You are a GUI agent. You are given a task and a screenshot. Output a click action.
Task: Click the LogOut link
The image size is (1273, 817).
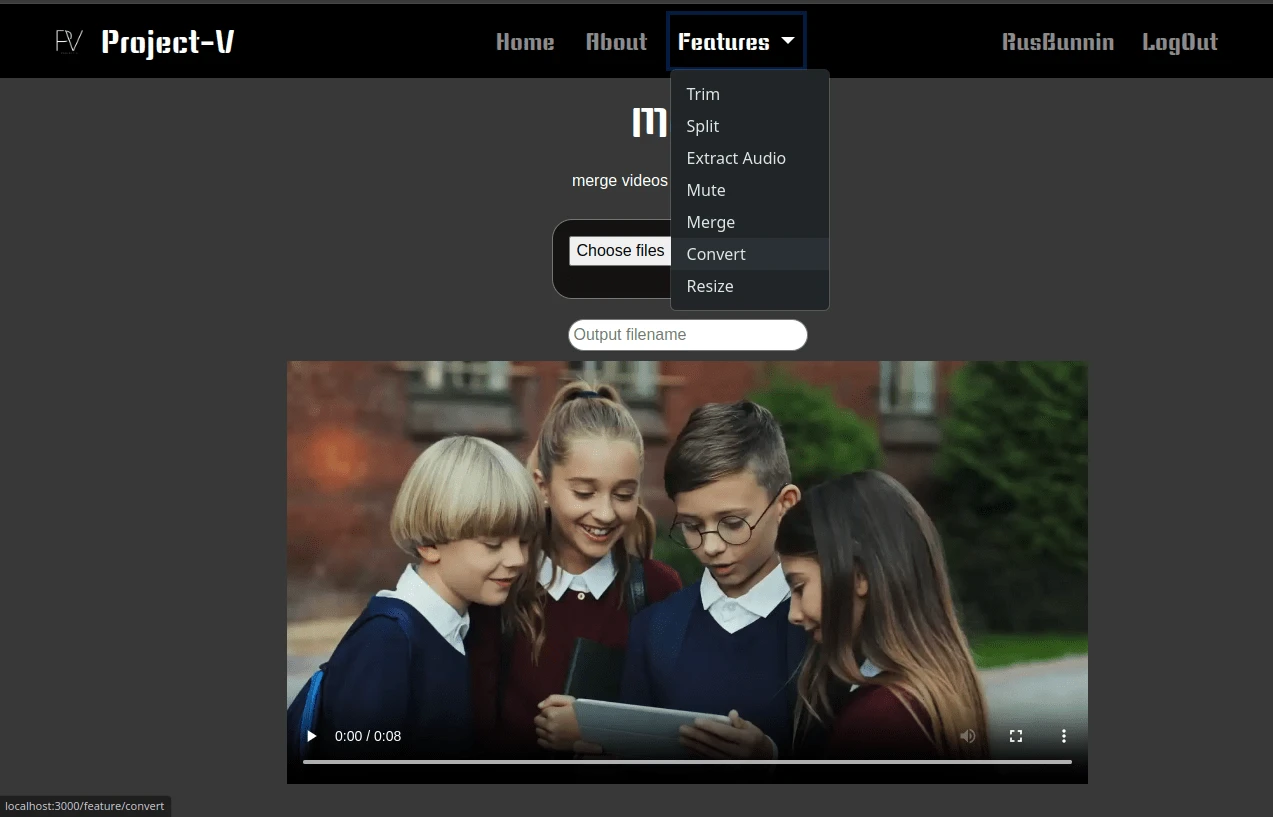click(1180, 42)
